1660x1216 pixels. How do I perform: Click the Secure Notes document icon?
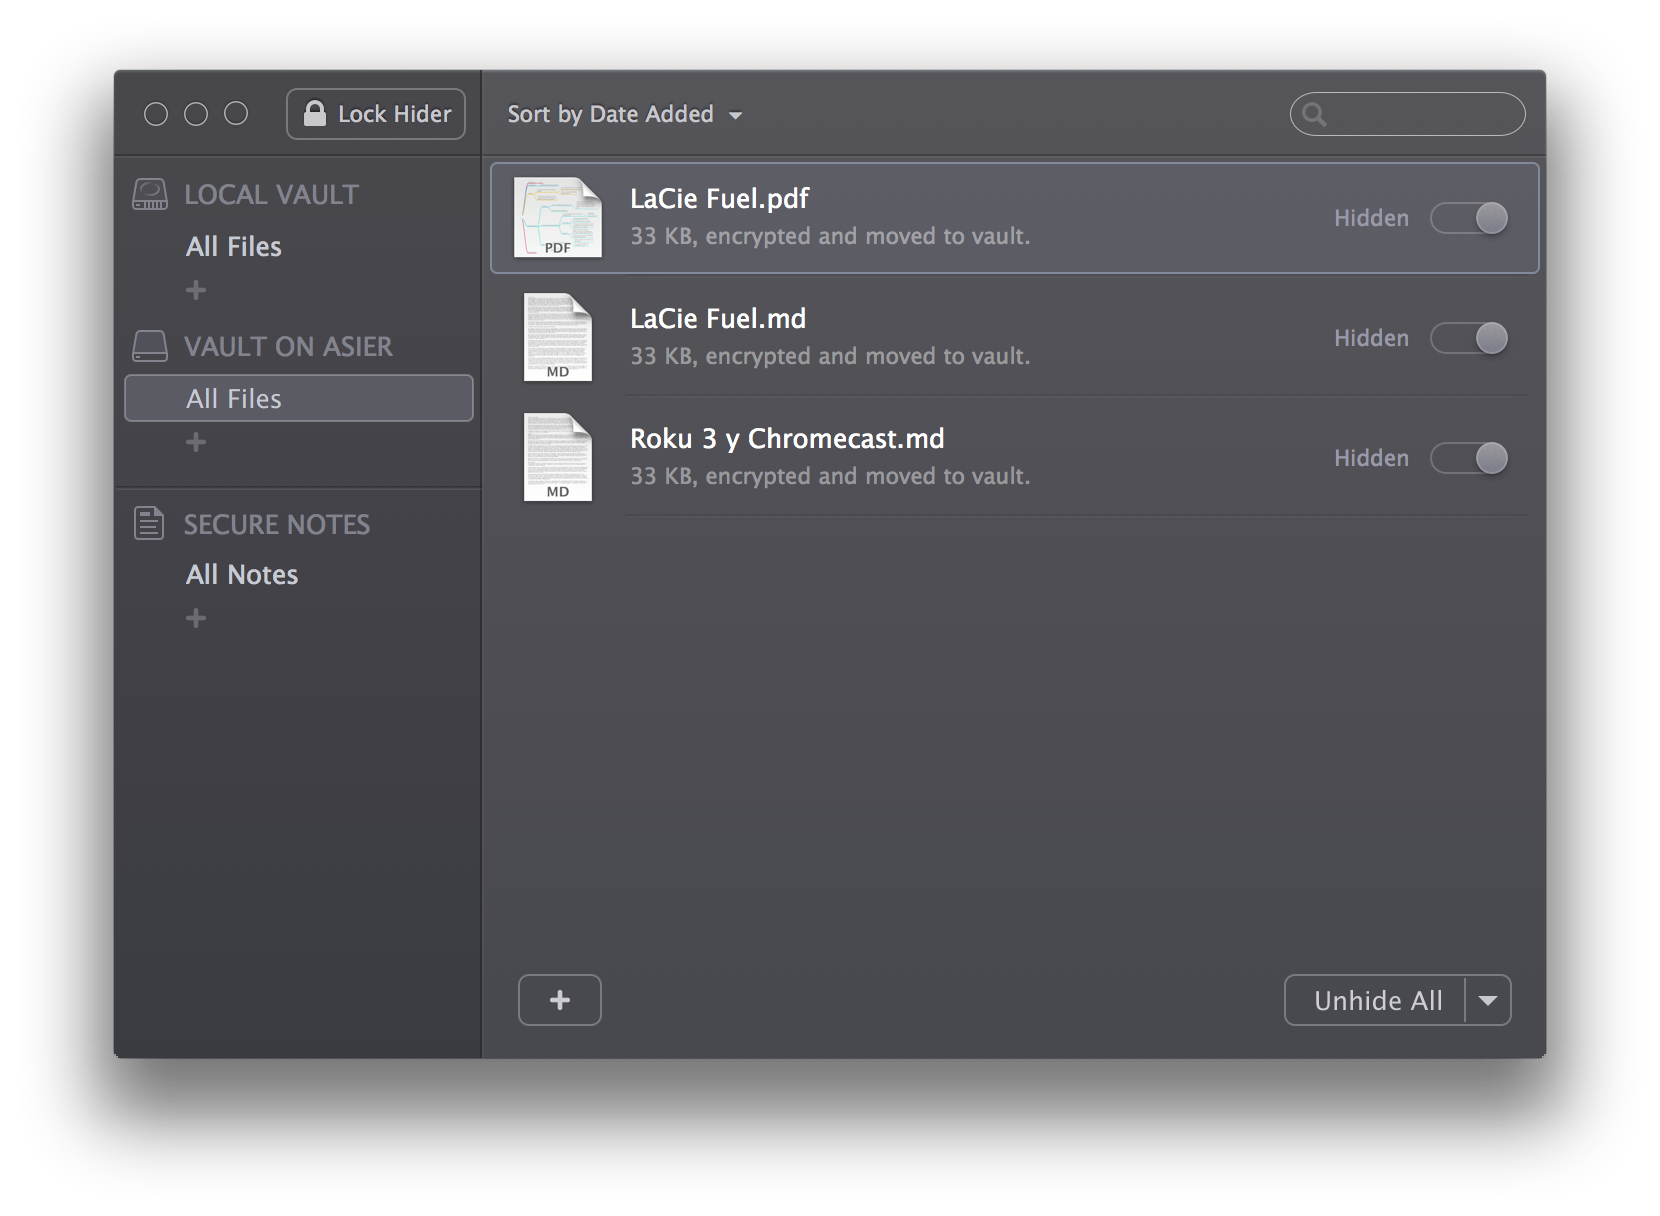149,524
